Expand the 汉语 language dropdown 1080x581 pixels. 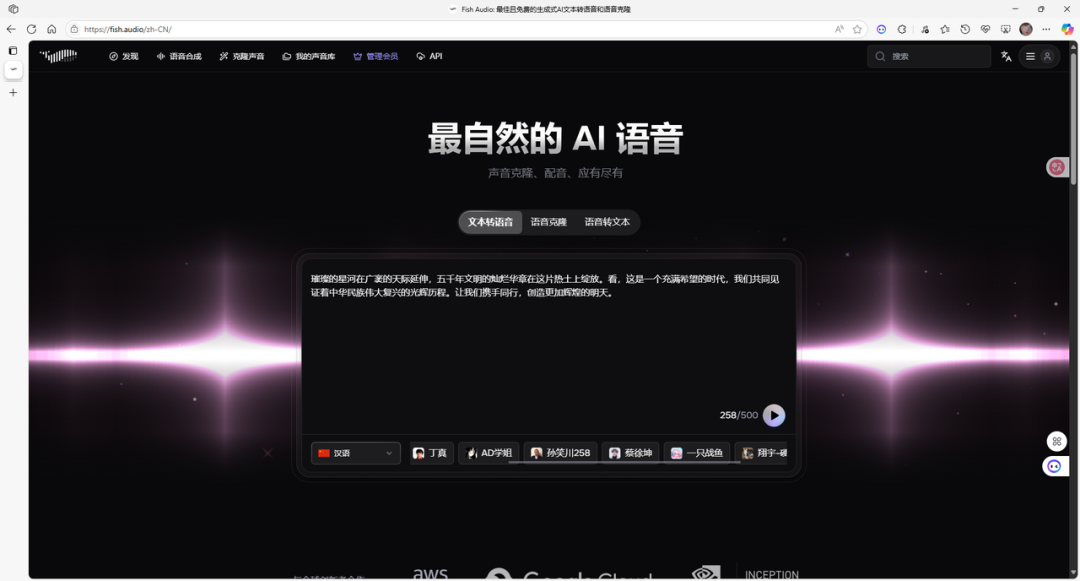point(355,453)
